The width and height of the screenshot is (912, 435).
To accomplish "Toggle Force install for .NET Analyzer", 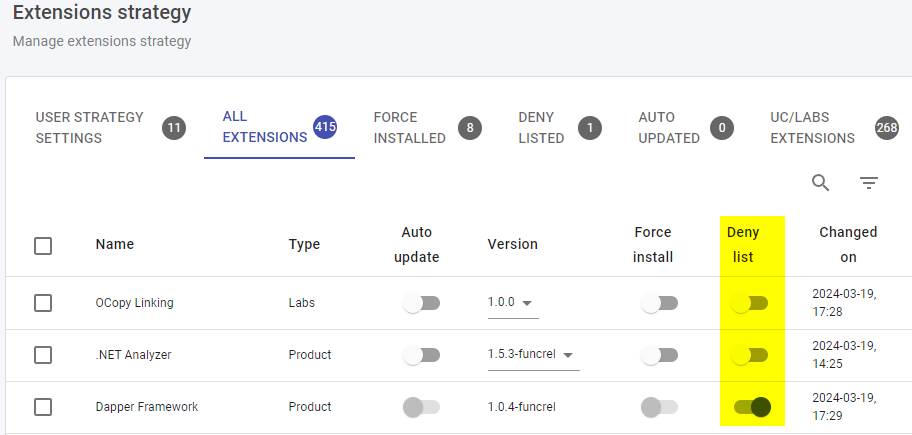I will coord(659,355).
